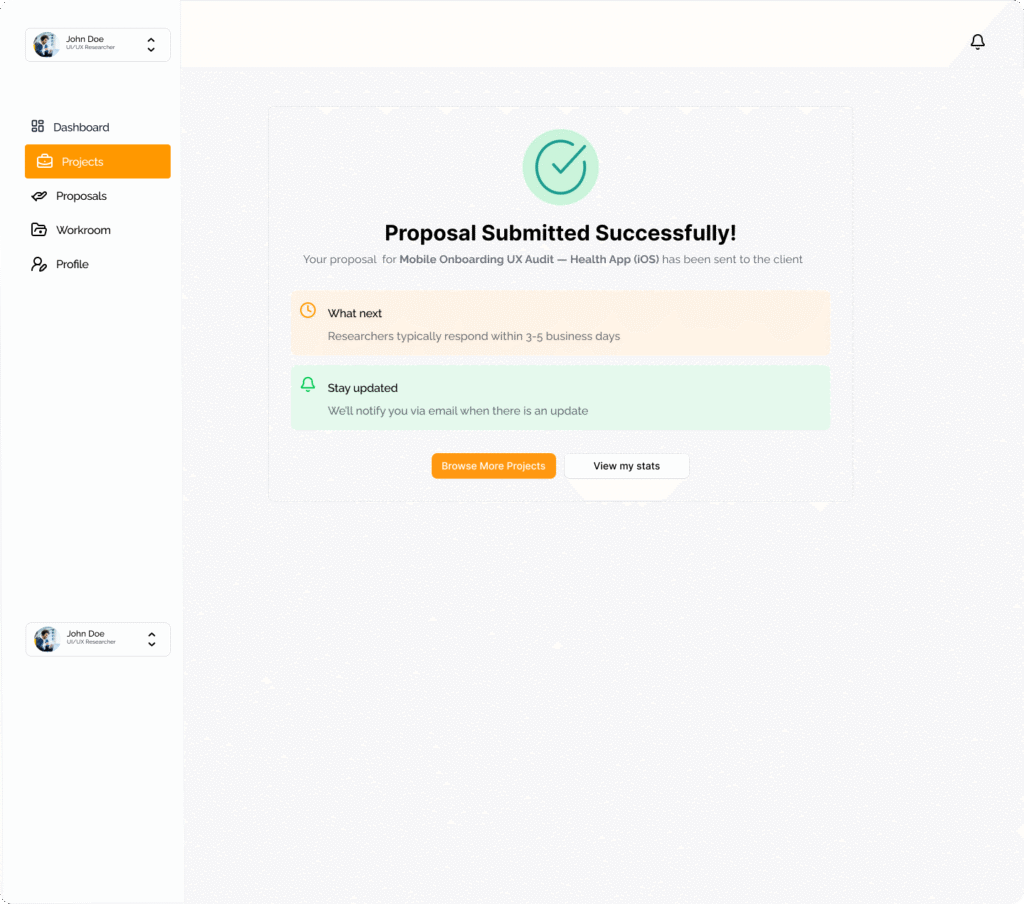Click the handshake icon beside Proposals
The height and width of the screenshot is (904, 1024).
[x=39, y=196]
